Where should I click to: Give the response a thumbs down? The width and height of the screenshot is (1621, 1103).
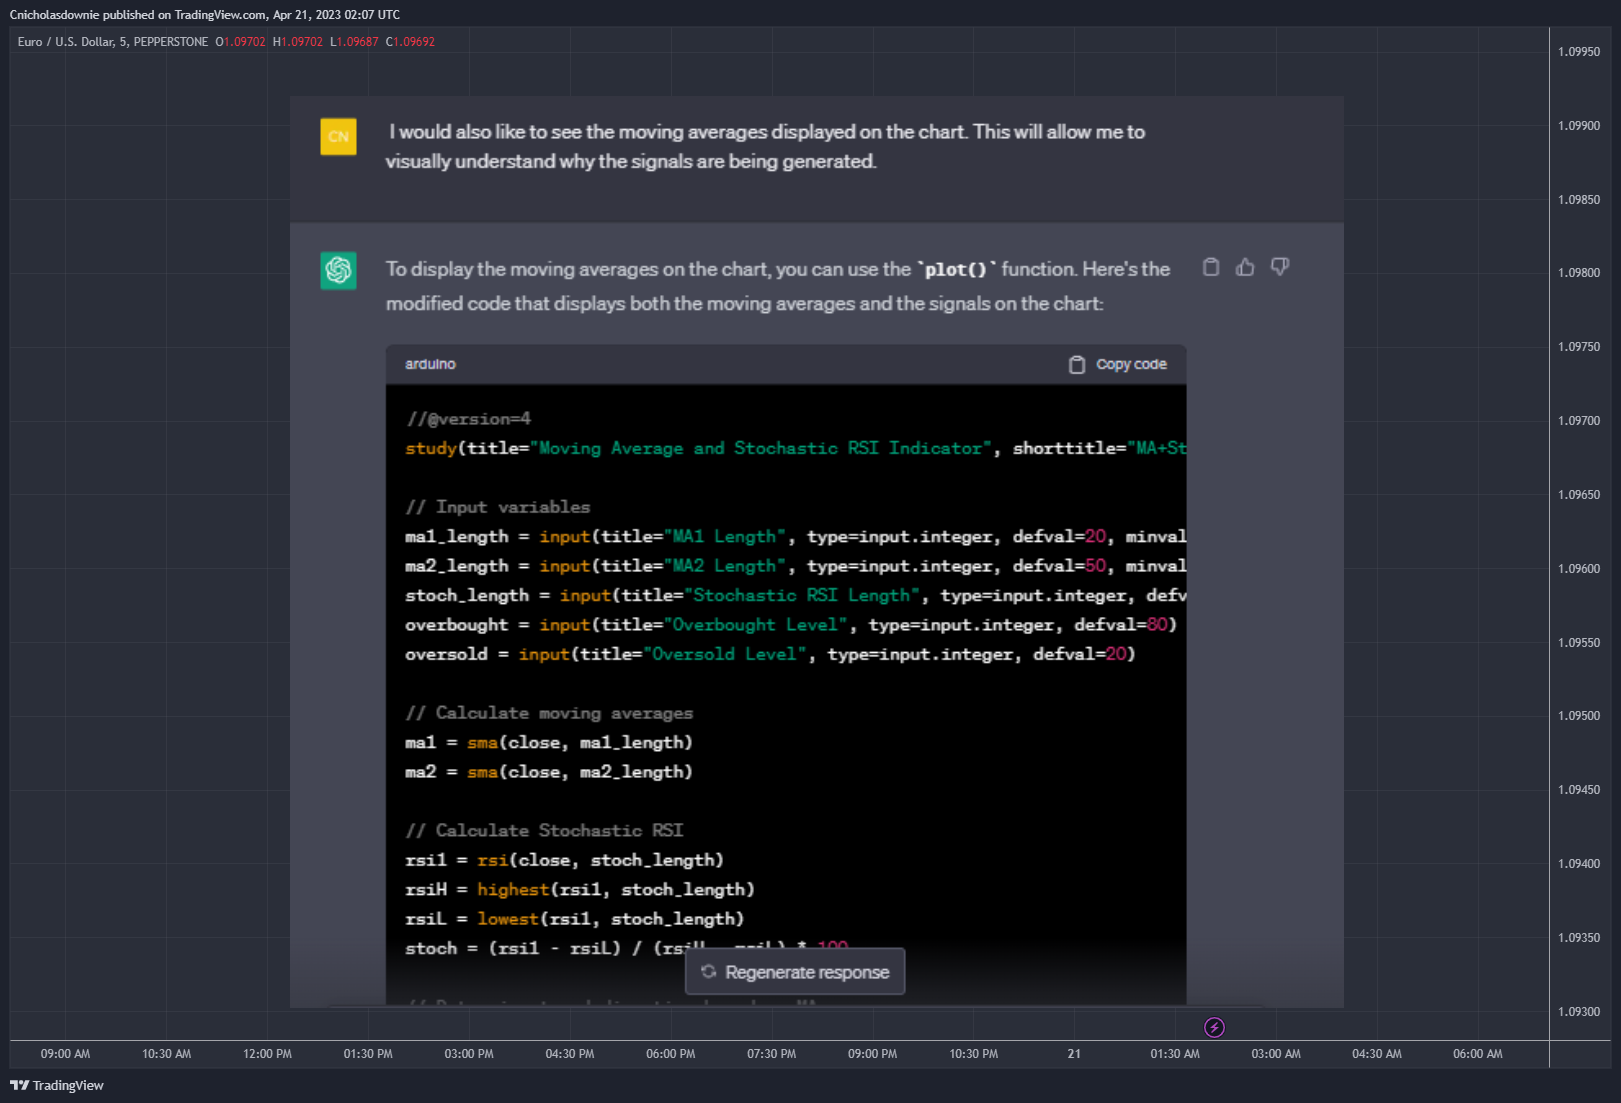[x=1280, y=267]
